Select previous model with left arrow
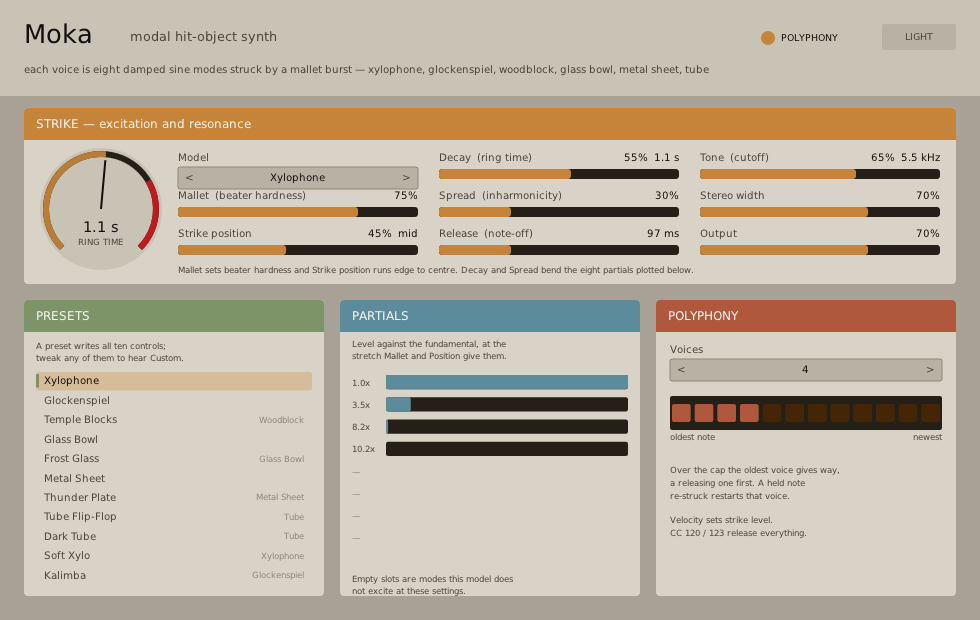The height and width of the screenshot is (620, 980). tap(189, 178)
